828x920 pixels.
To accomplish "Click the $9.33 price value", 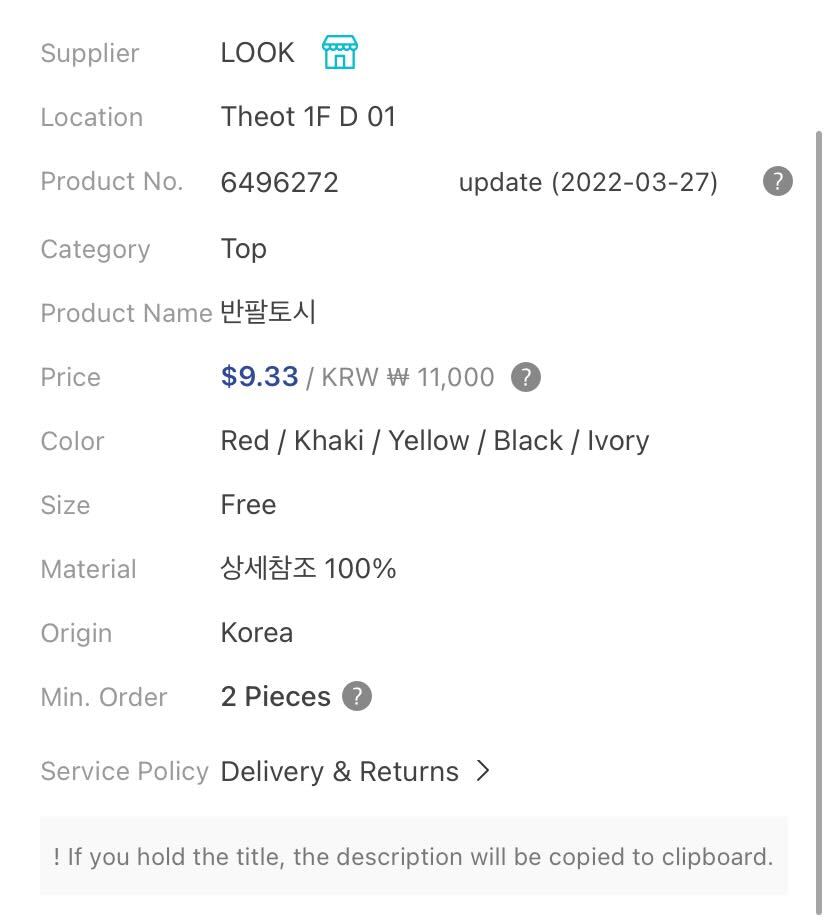I will (259, 377).
